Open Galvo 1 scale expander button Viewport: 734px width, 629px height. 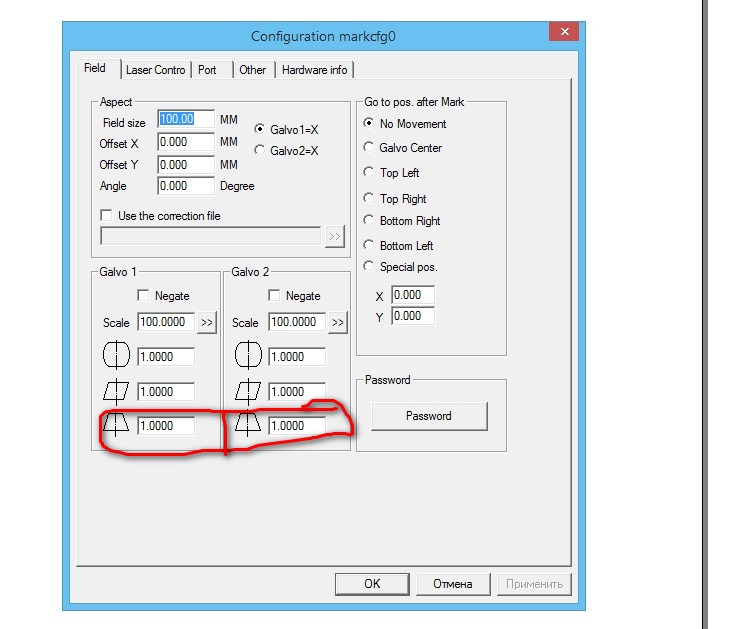(207, 323)
